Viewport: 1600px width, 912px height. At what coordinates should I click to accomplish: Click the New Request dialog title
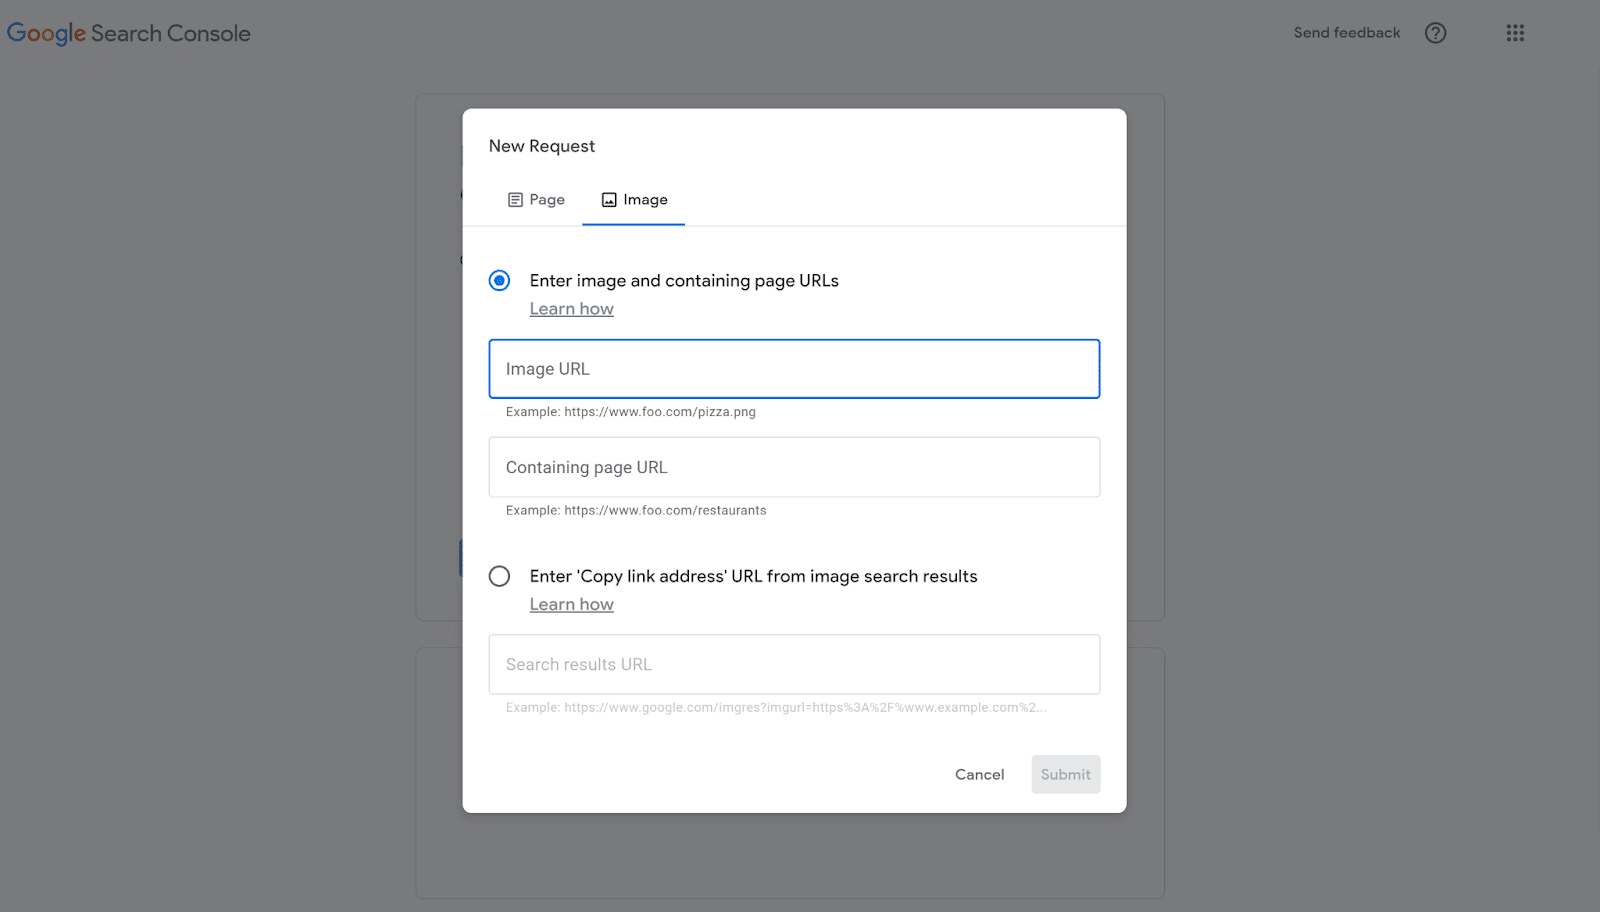coord(541,145)
